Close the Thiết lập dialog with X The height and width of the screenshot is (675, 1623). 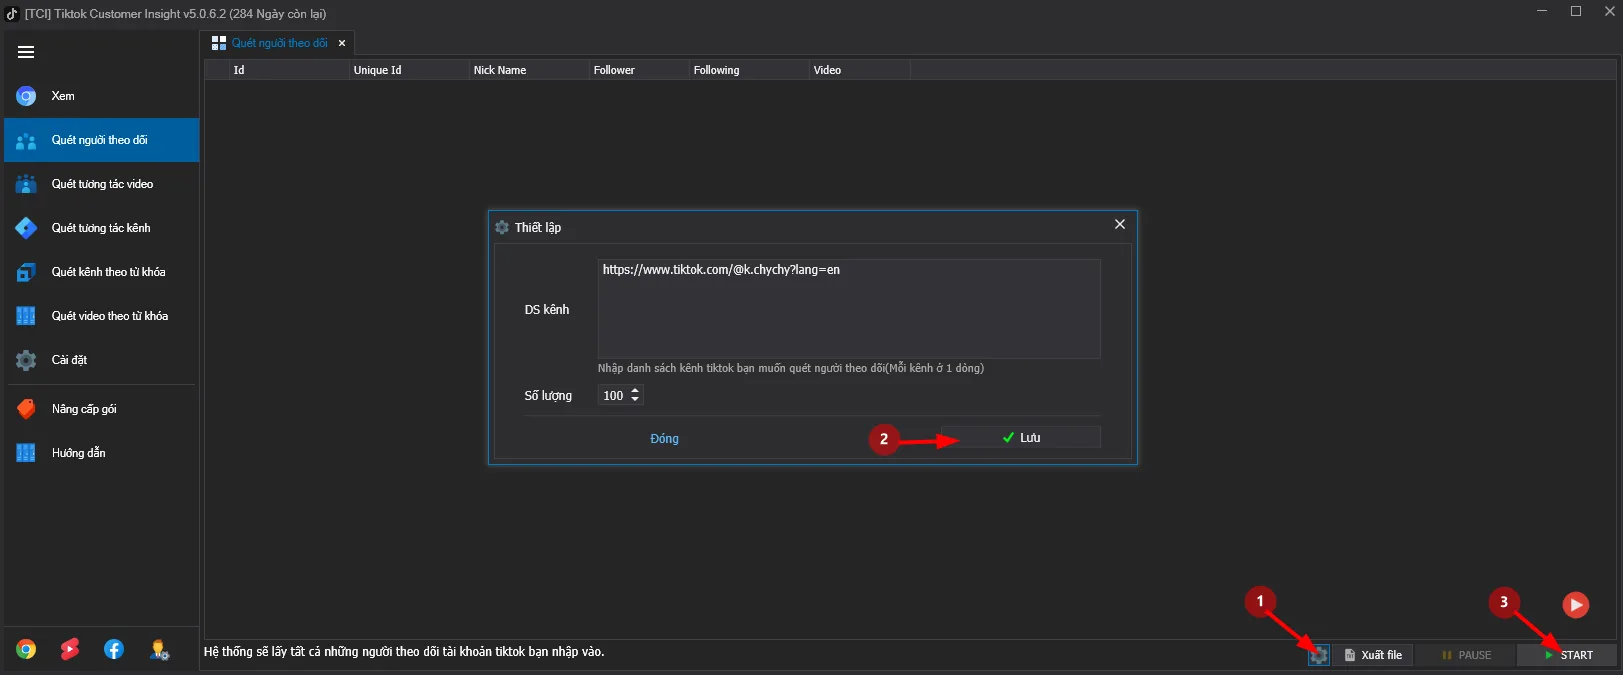[x=1120, y=225]
